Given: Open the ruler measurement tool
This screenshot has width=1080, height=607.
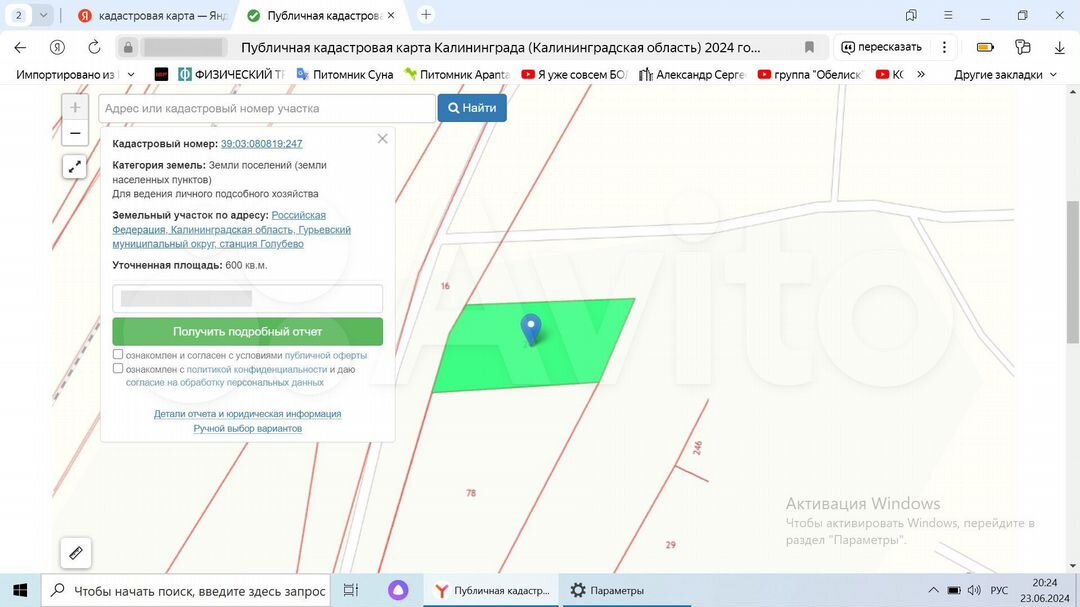Looking at the screenshot, I should pyautogui.click(x=75, y=552).
